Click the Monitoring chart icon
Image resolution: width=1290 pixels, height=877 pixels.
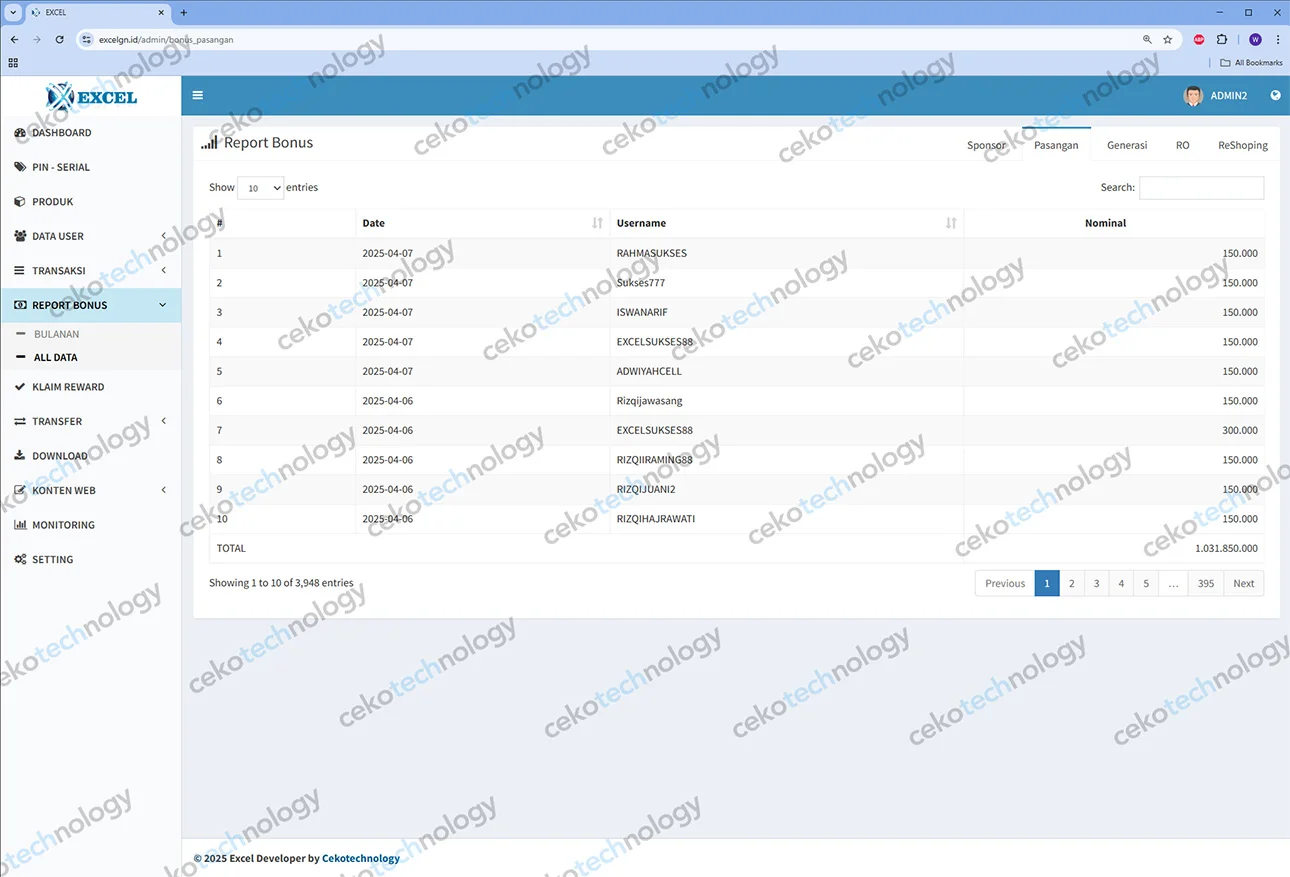coord(20,525)
